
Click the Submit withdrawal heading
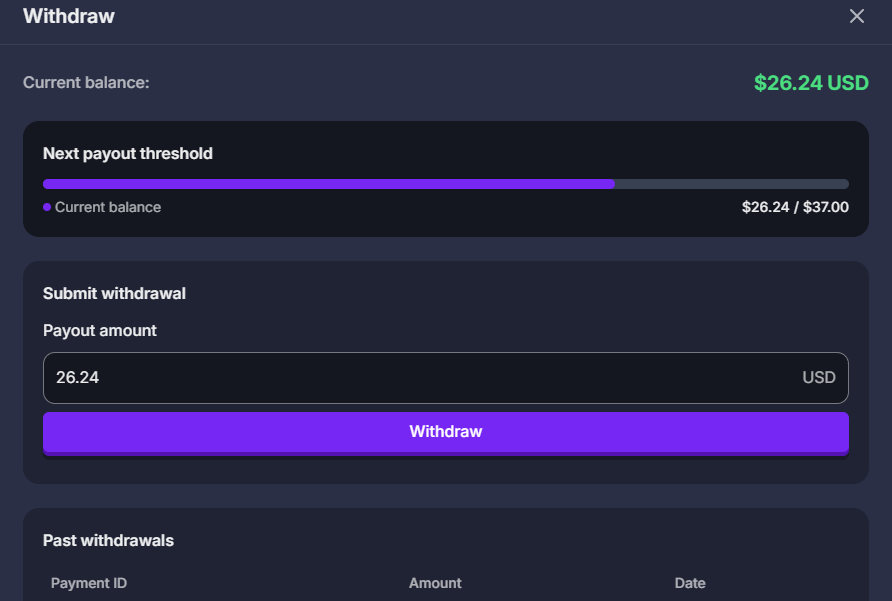[114, 294]
